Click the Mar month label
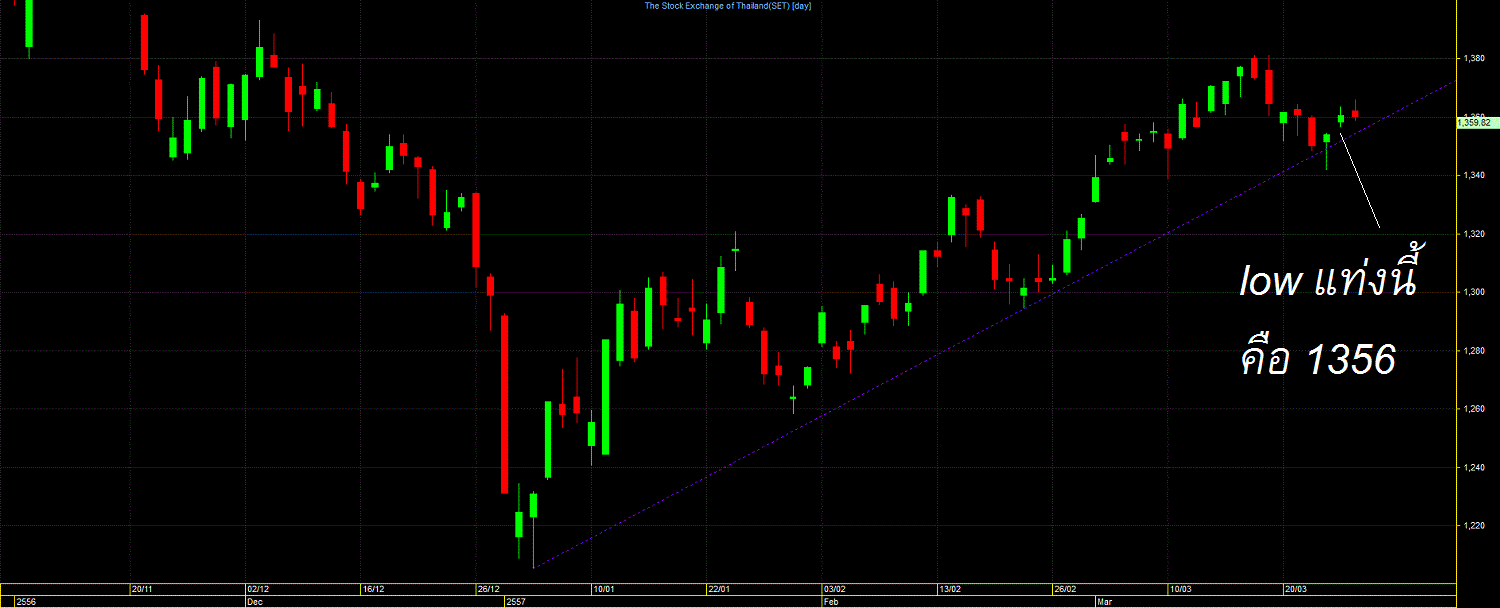The width and height of the screenshot is (1500, 608). click(1104, 602)
